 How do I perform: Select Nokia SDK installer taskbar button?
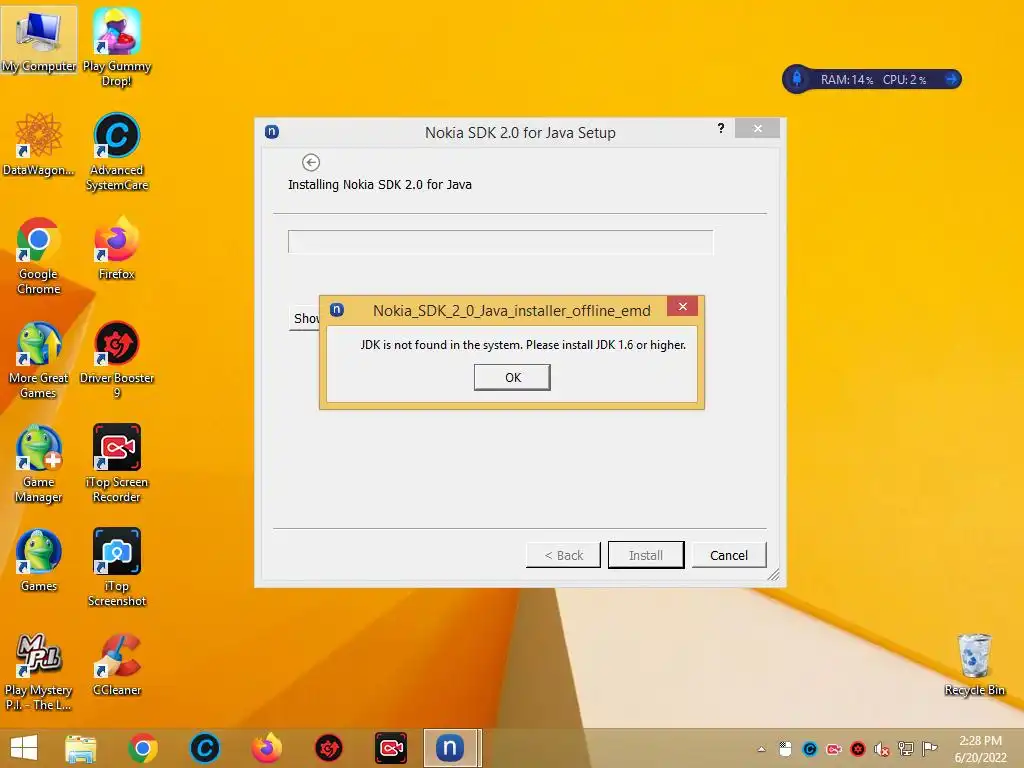point(452,748)
